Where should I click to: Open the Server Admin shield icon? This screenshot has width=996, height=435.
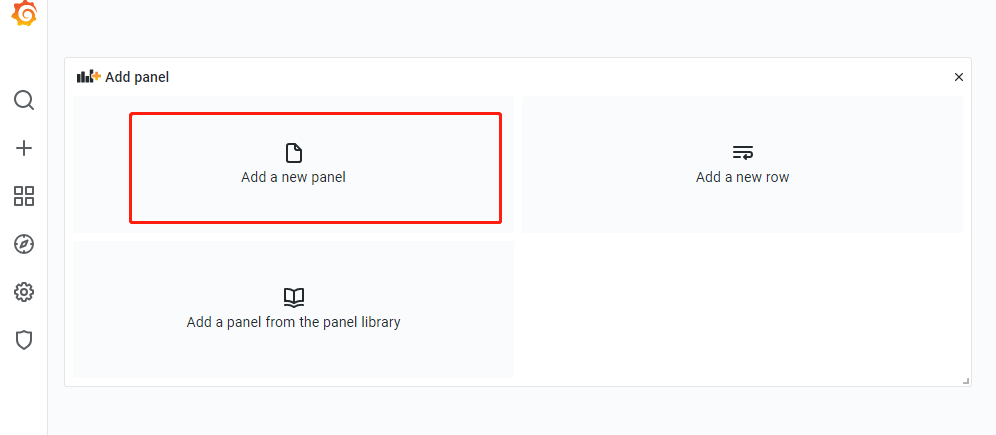[x=24, y=340]
